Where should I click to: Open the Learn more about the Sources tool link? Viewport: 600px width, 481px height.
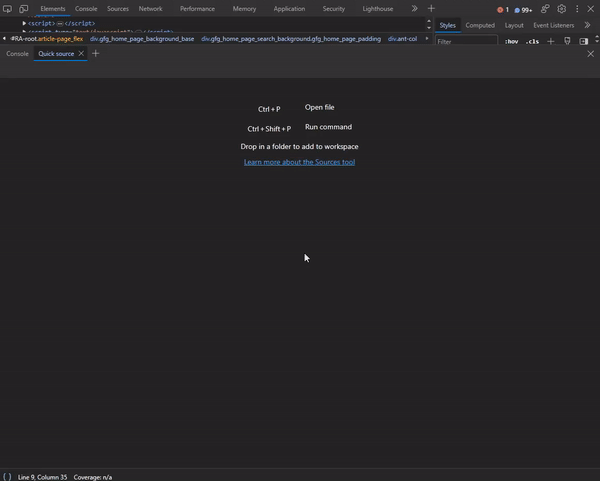(x=299, y=162)
